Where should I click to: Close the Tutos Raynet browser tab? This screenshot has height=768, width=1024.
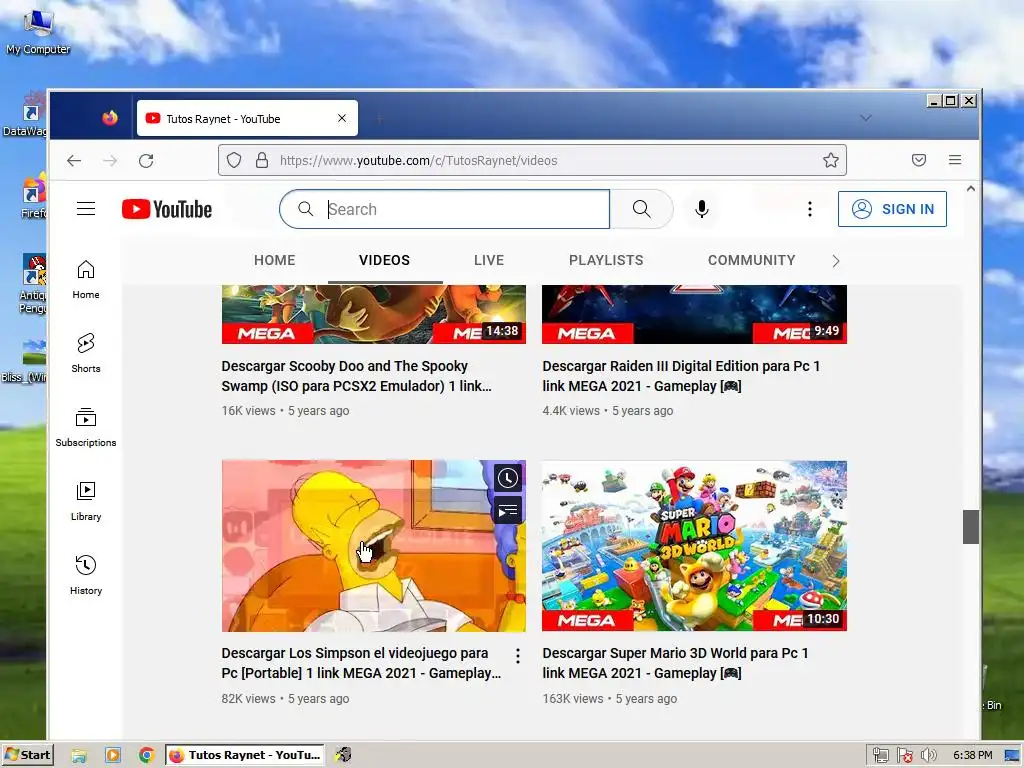pyautogui.click(x=342, y=118)
